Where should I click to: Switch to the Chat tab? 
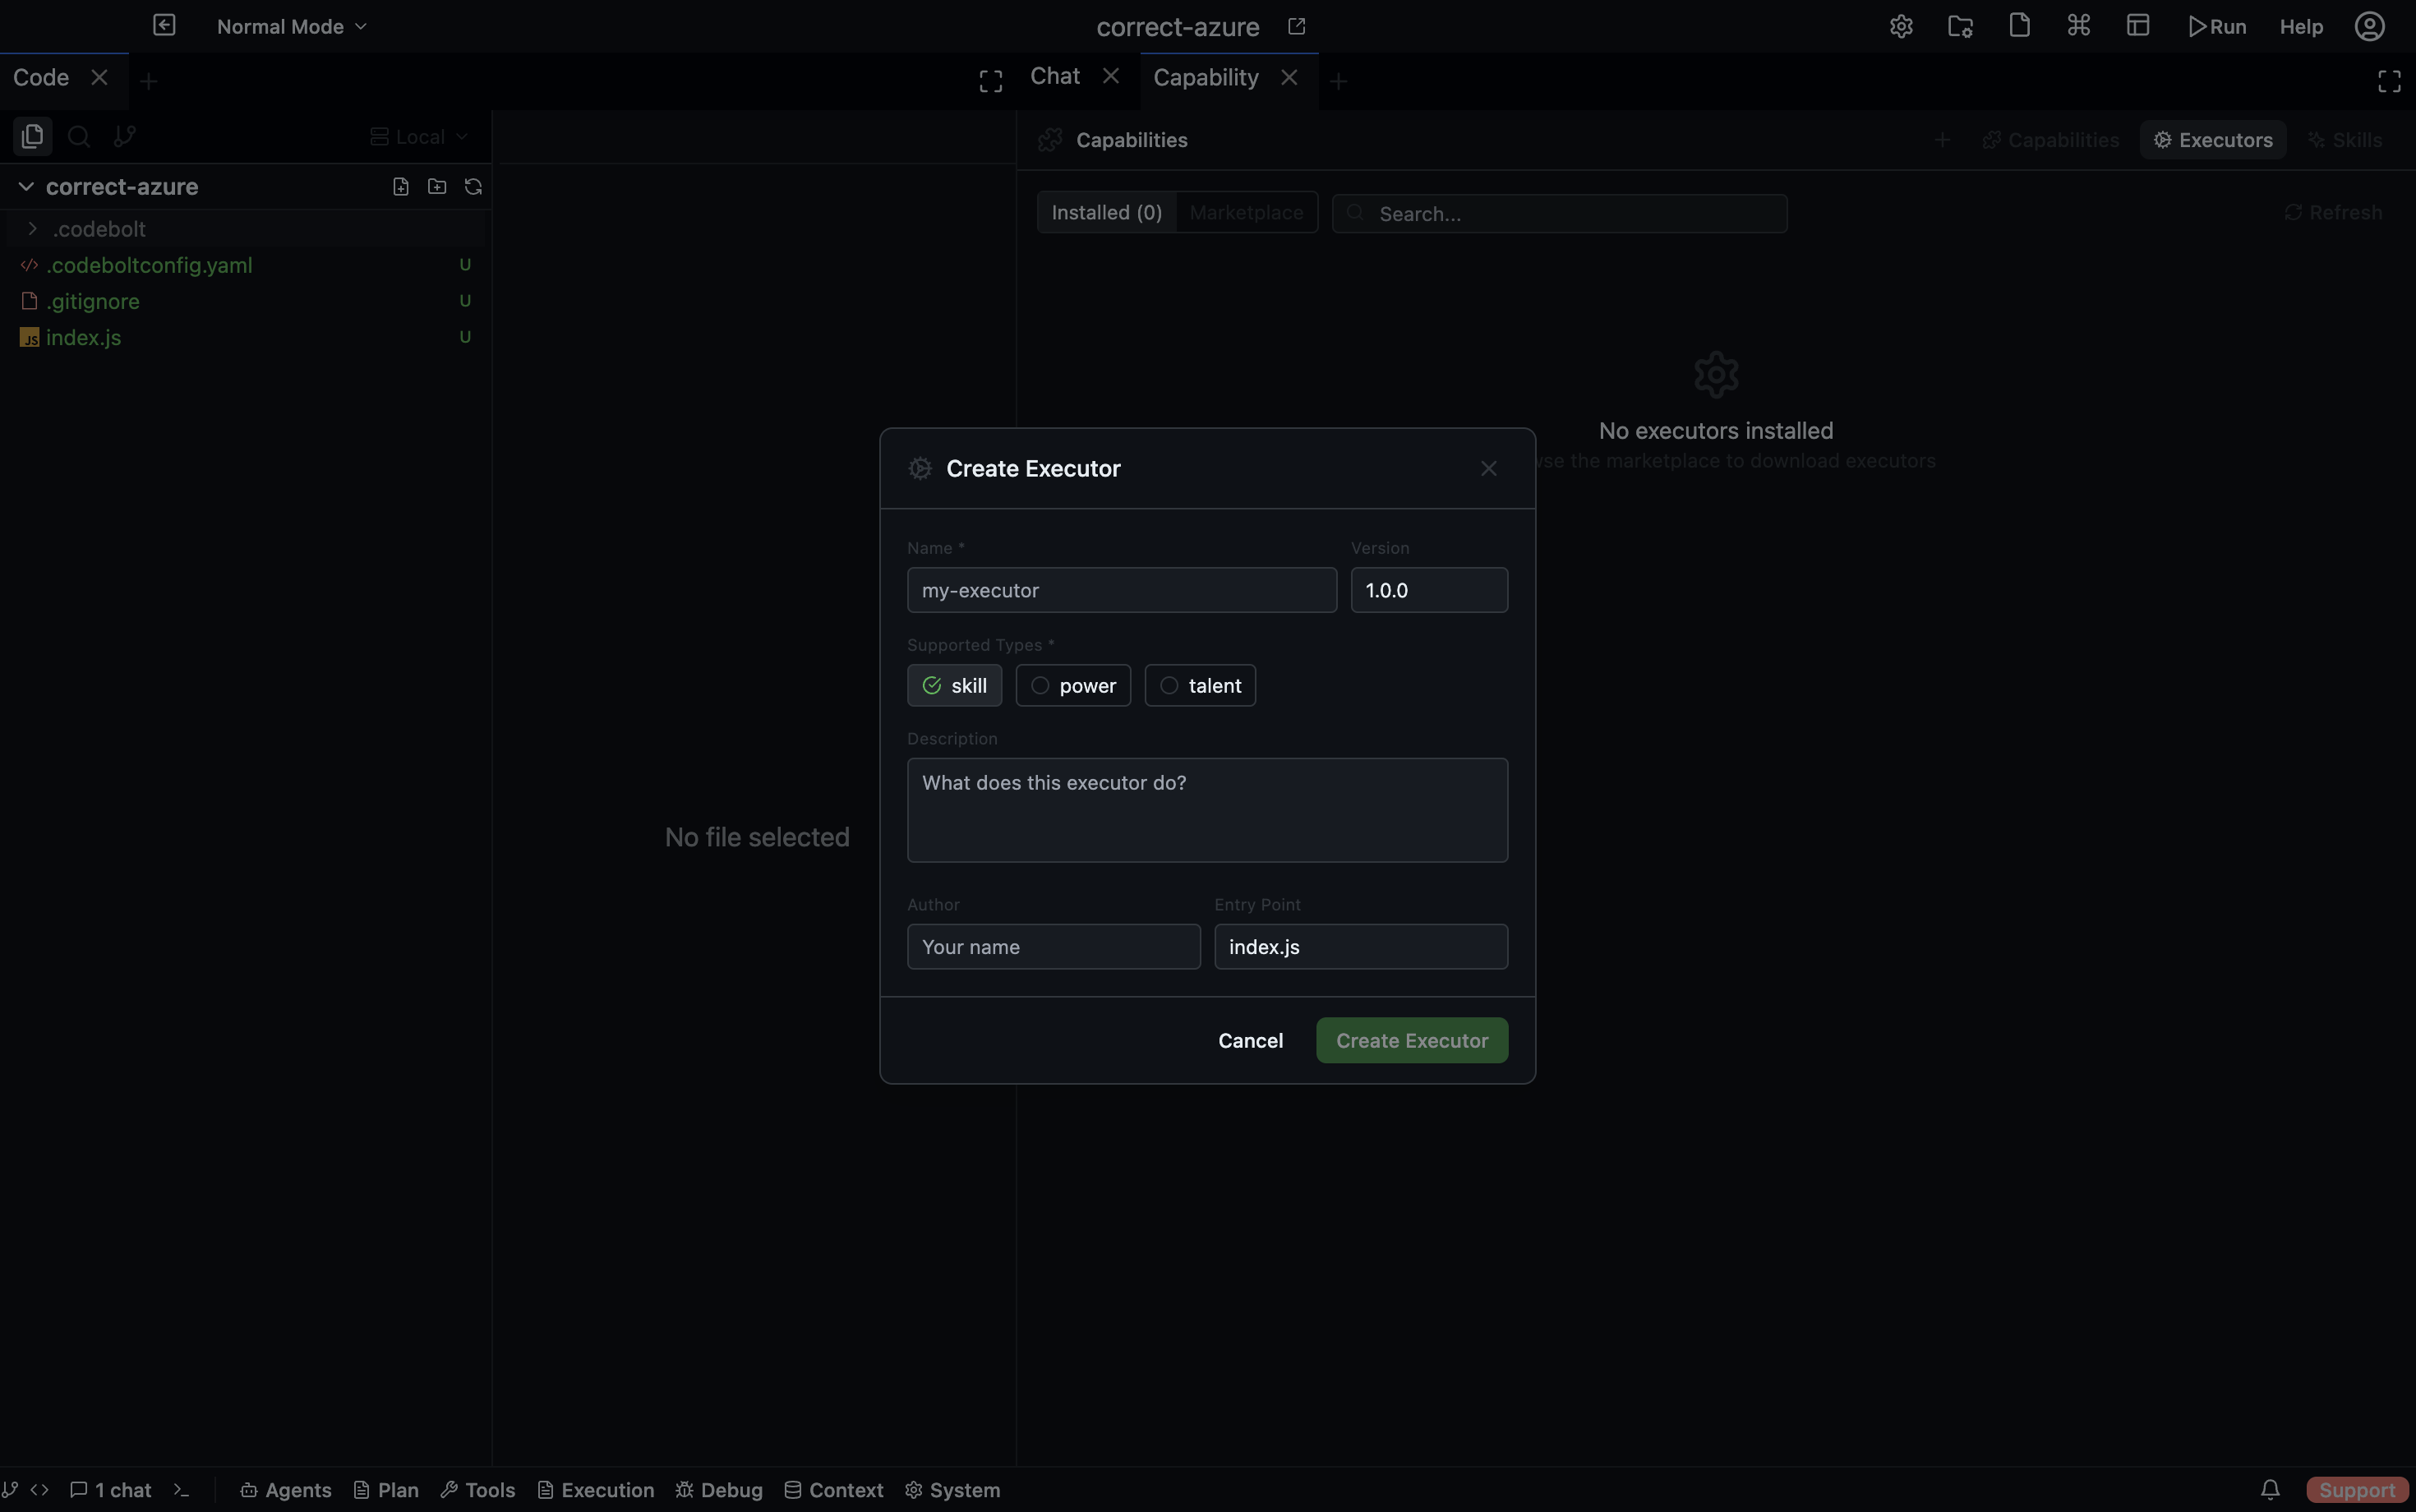tap(1055, 77)
